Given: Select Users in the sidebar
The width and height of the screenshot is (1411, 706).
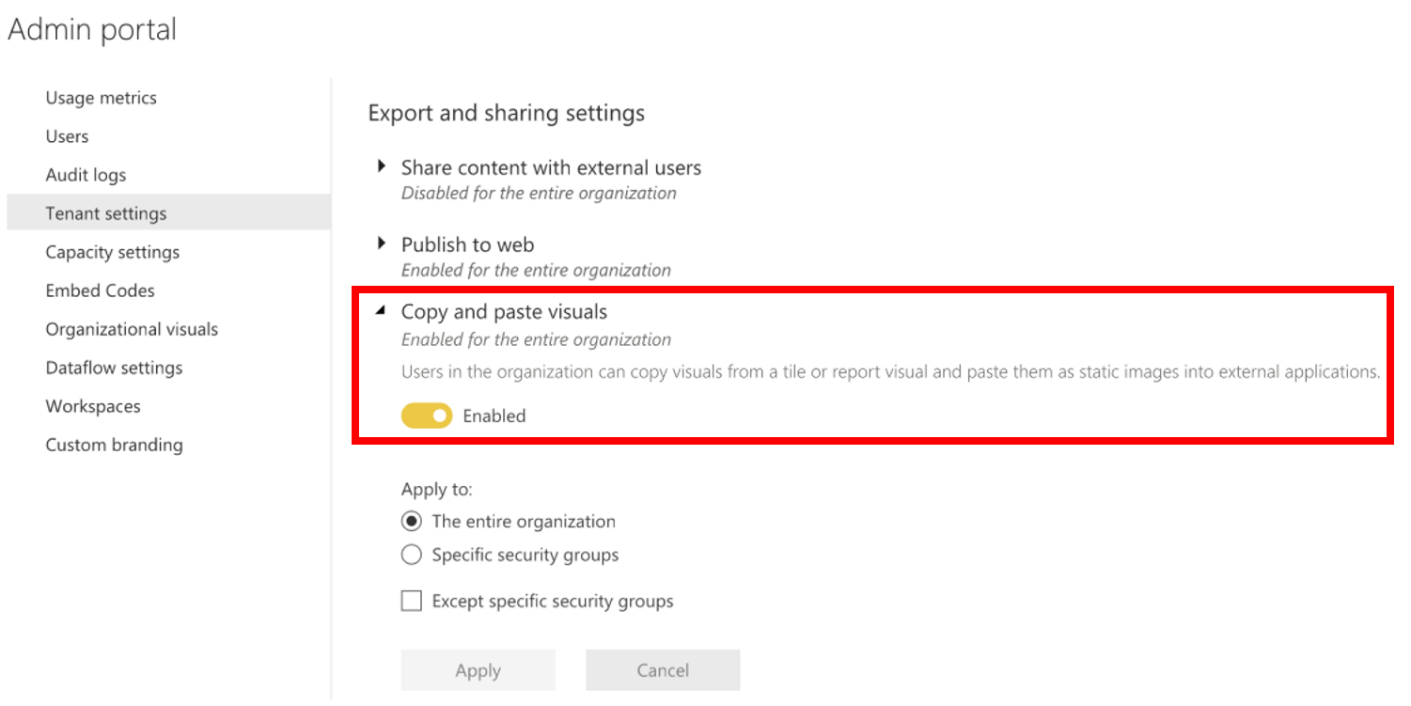Looking at the screenshot, I should [x=66, y=135].
